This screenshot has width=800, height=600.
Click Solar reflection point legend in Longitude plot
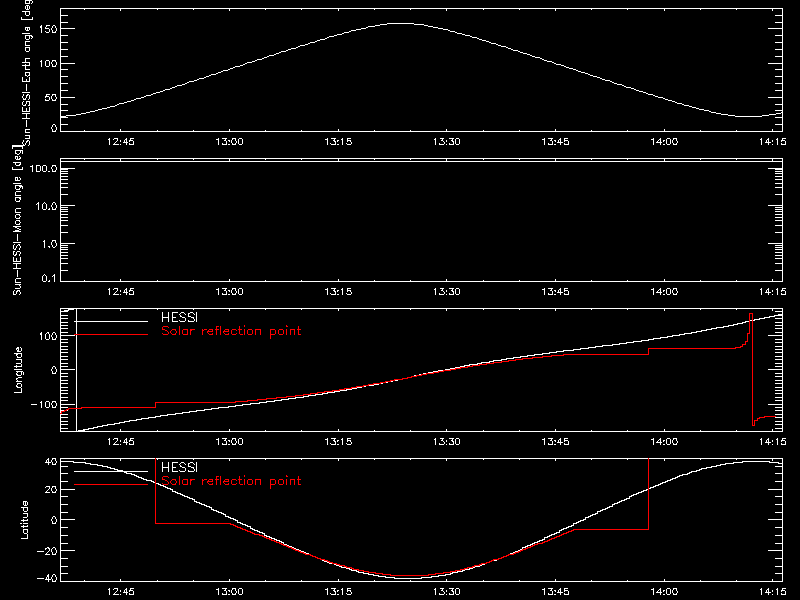tap(231, 331)
